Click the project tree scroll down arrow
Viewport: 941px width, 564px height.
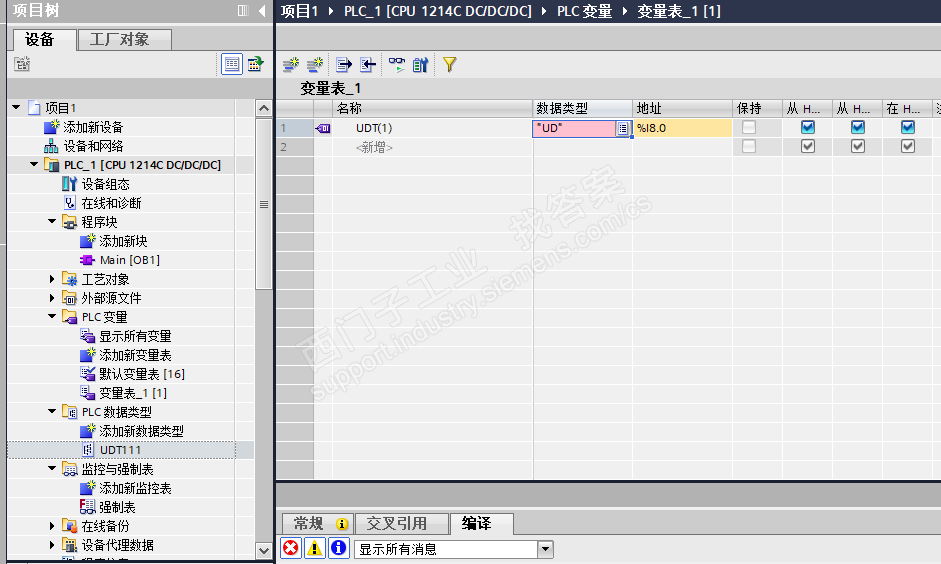point(263,550)
